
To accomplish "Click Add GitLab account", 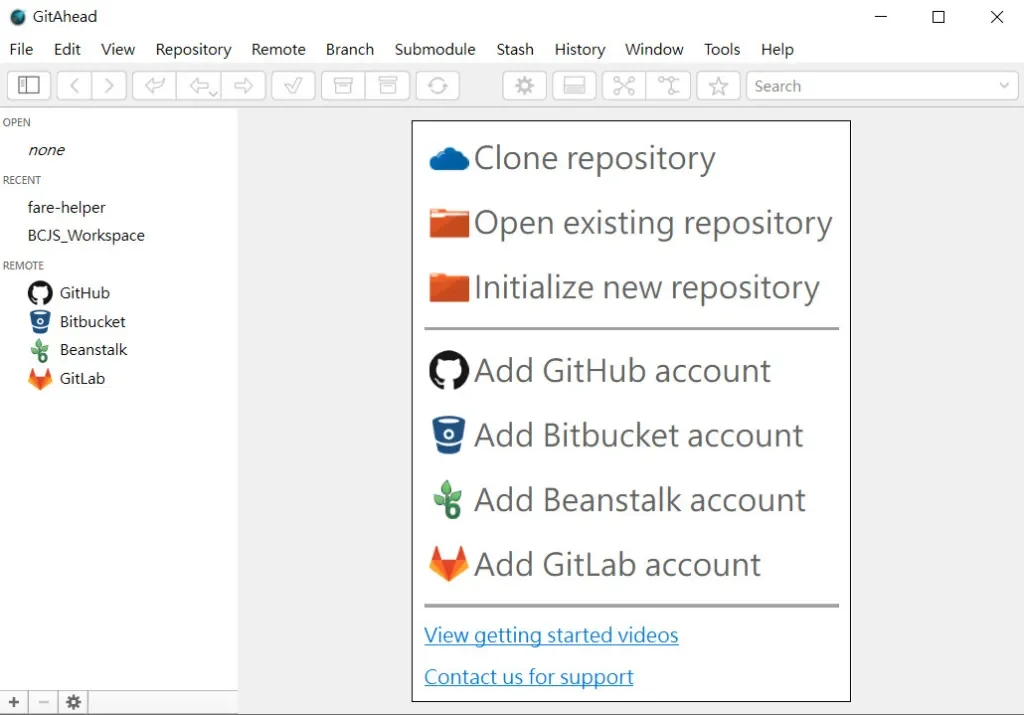I will [595, 565].
